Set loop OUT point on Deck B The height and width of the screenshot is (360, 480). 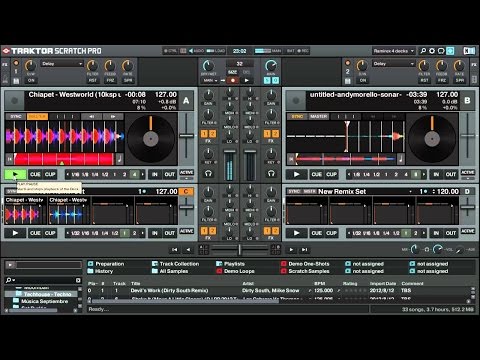click(451, 174)
